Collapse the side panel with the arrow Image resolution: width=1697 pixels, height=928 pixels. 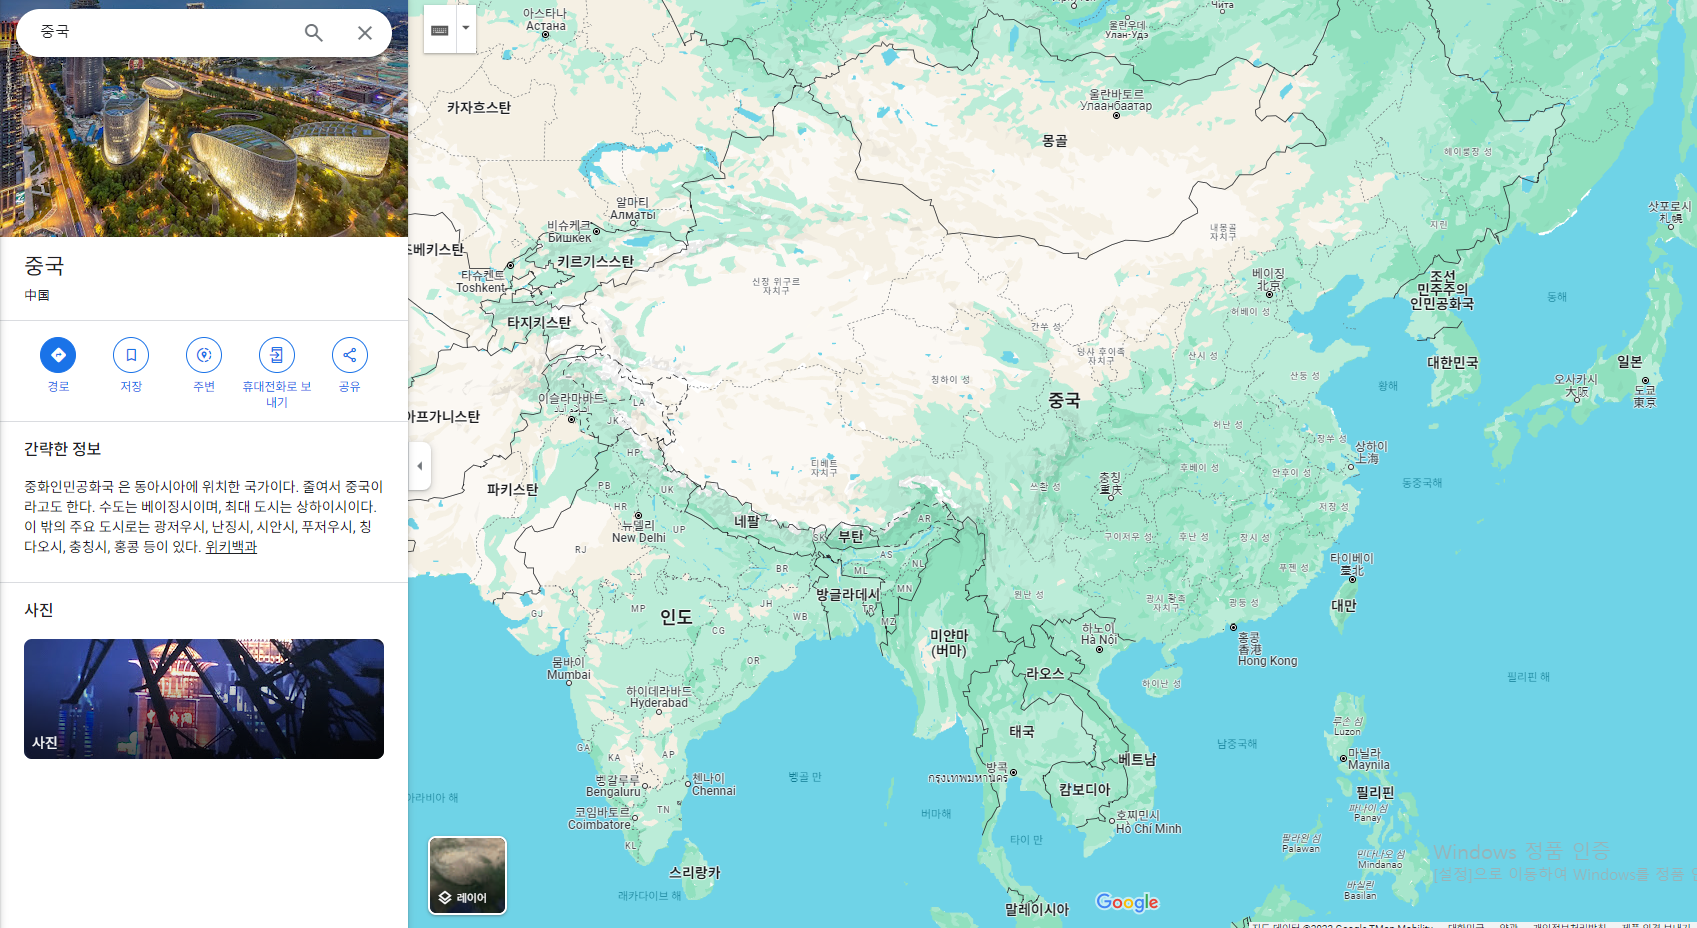pyautogui.click(x=420, y=466)
